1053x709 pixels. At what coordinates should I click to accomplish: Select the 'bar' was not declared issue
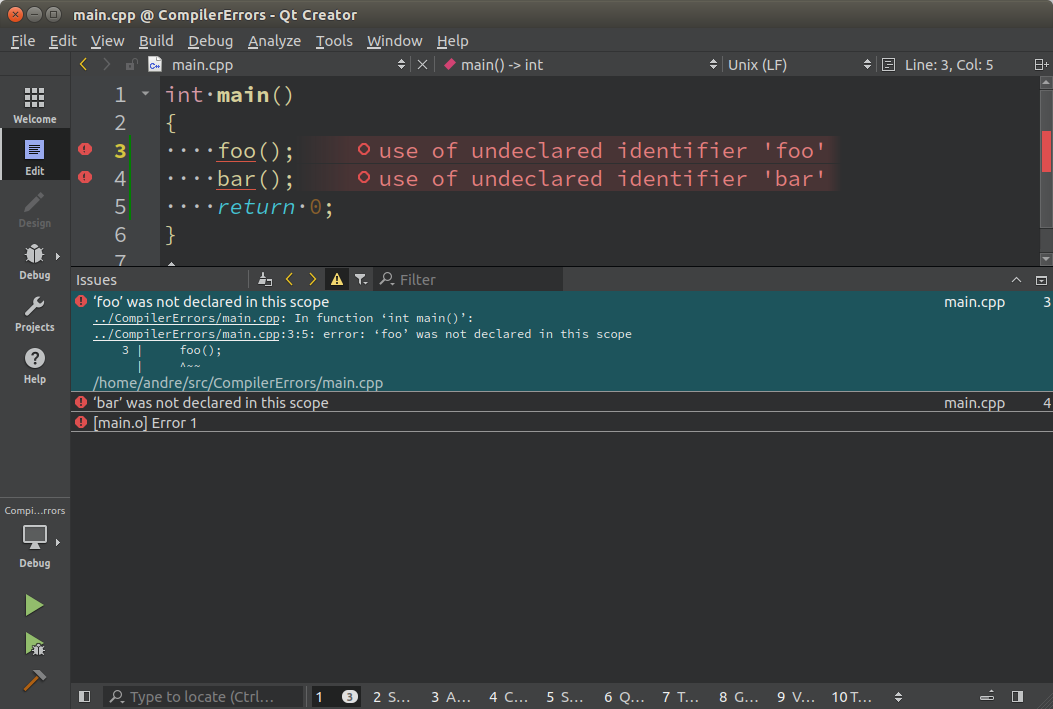tap(210, 403)
